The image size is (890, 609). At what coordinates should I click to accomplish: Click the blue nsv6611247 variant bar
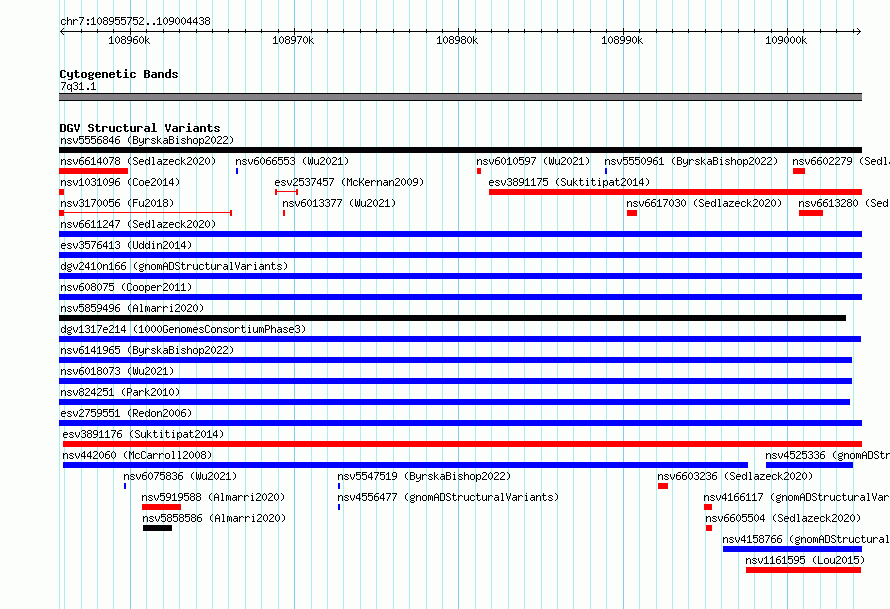460,234
